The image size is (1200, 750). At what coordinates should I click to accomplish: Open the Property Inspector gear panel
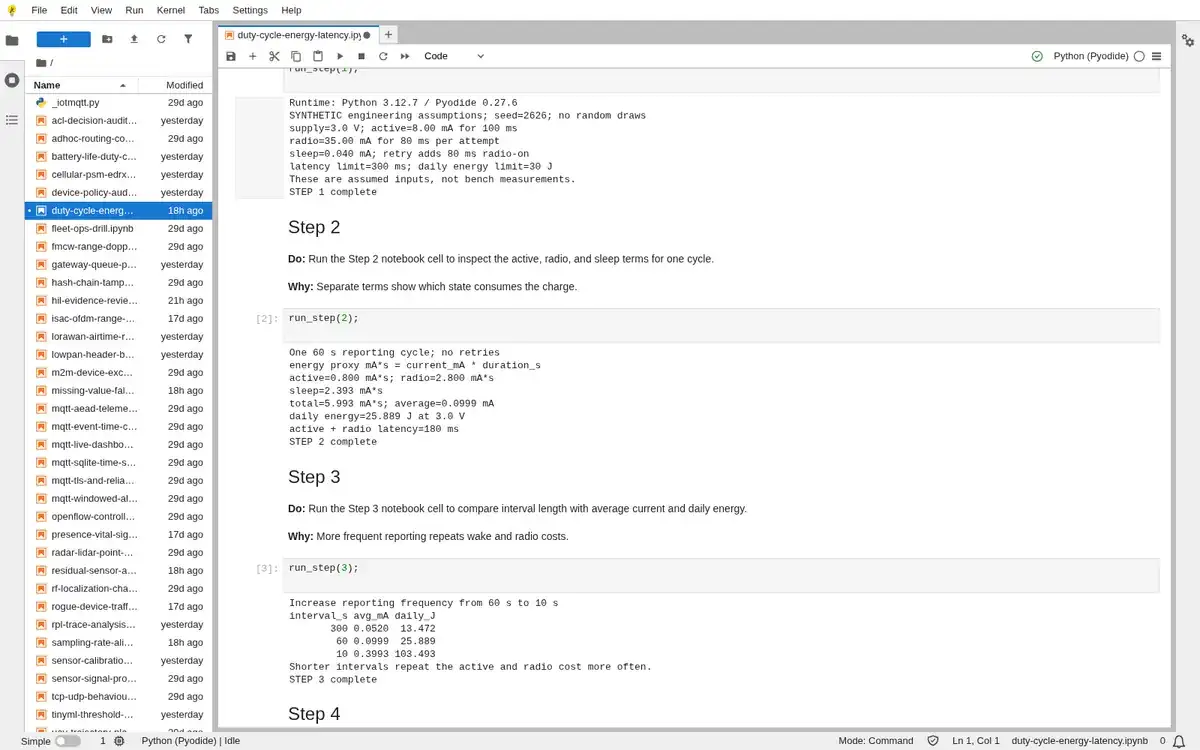click(1188, 41)
